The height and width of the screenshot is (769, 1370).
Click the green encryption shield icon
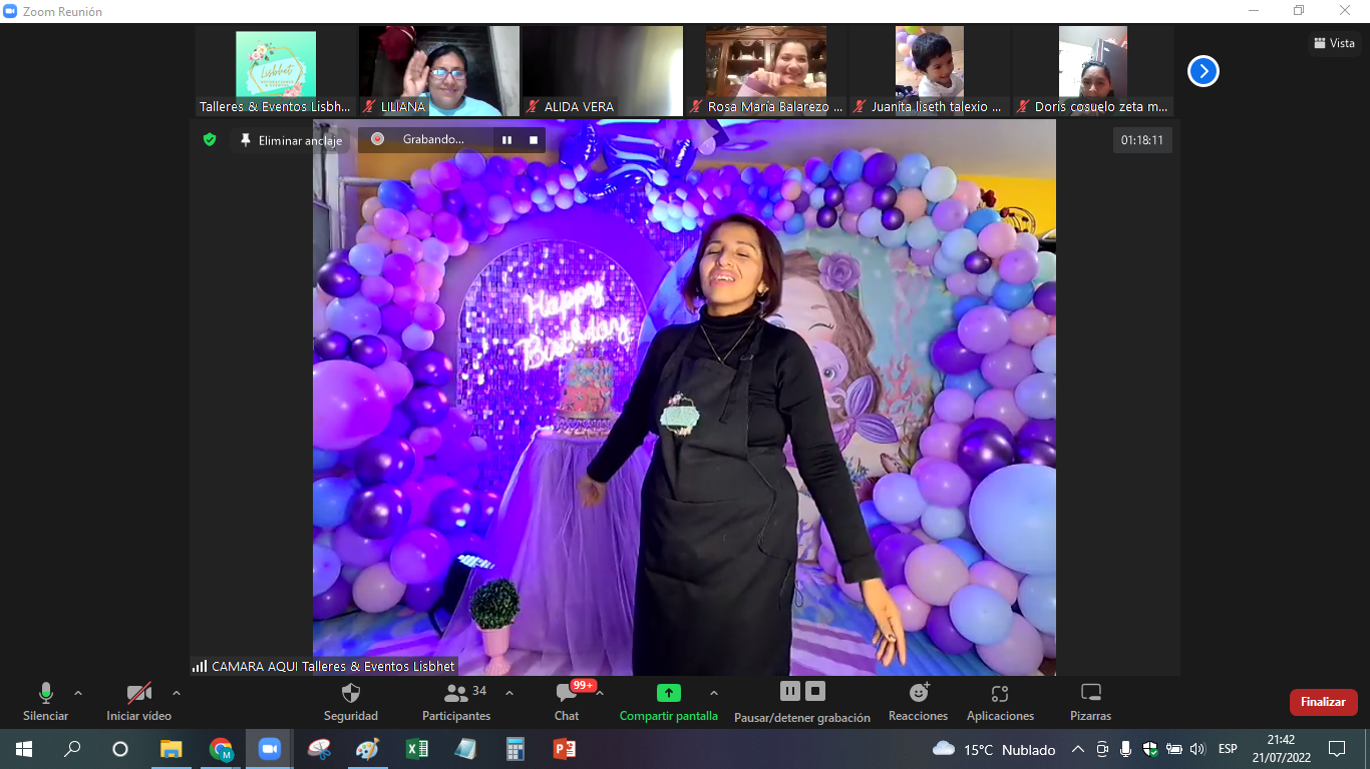point(209,140)
